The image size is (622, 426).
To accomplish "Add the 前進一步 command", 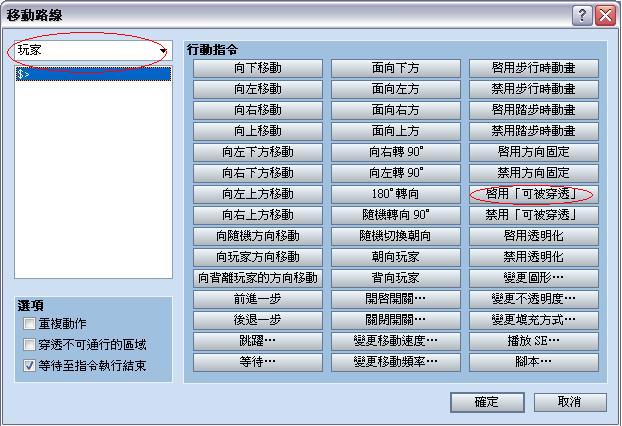I will pyautogui.click(x=258, y=299).
